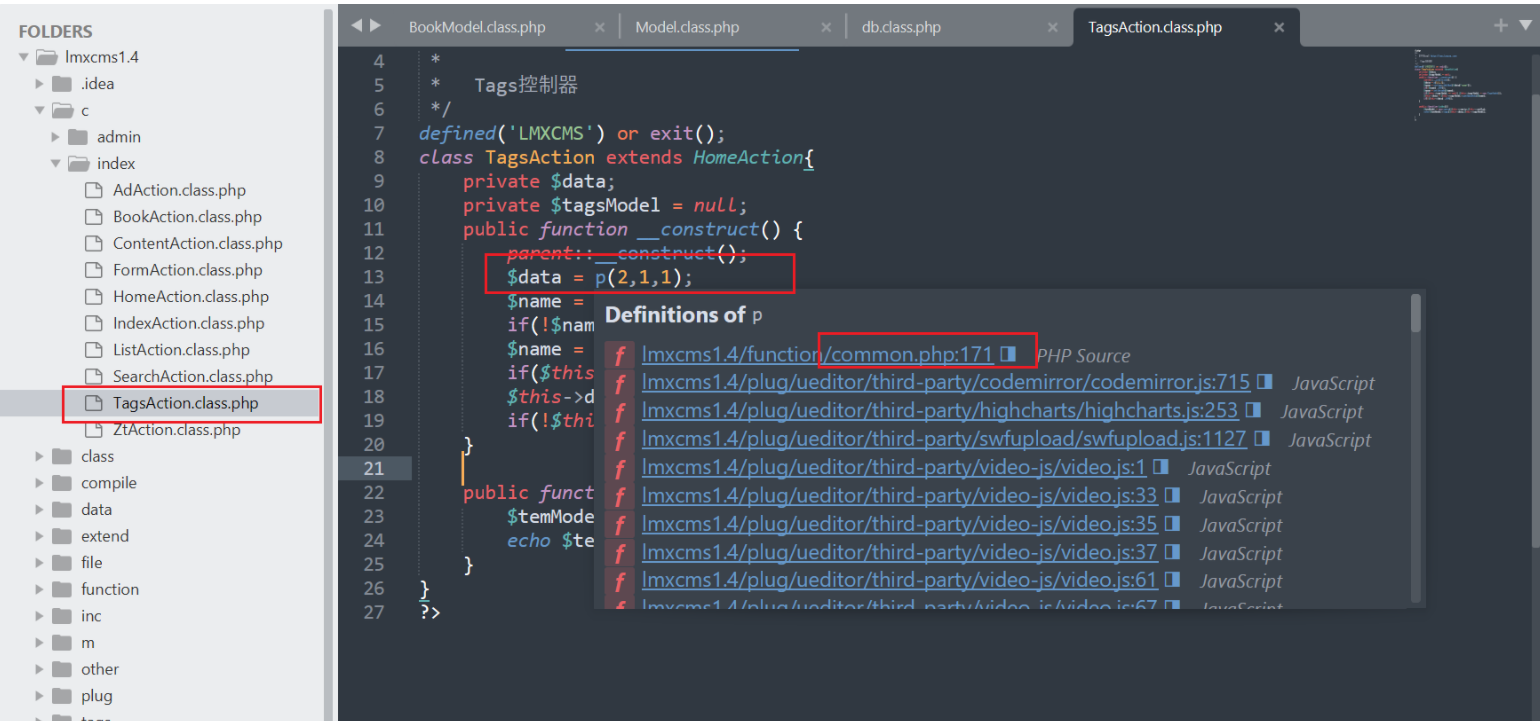Open definition at video.js:37
Viewport: 1540px width, 721px height.
(x=900, y=552)
